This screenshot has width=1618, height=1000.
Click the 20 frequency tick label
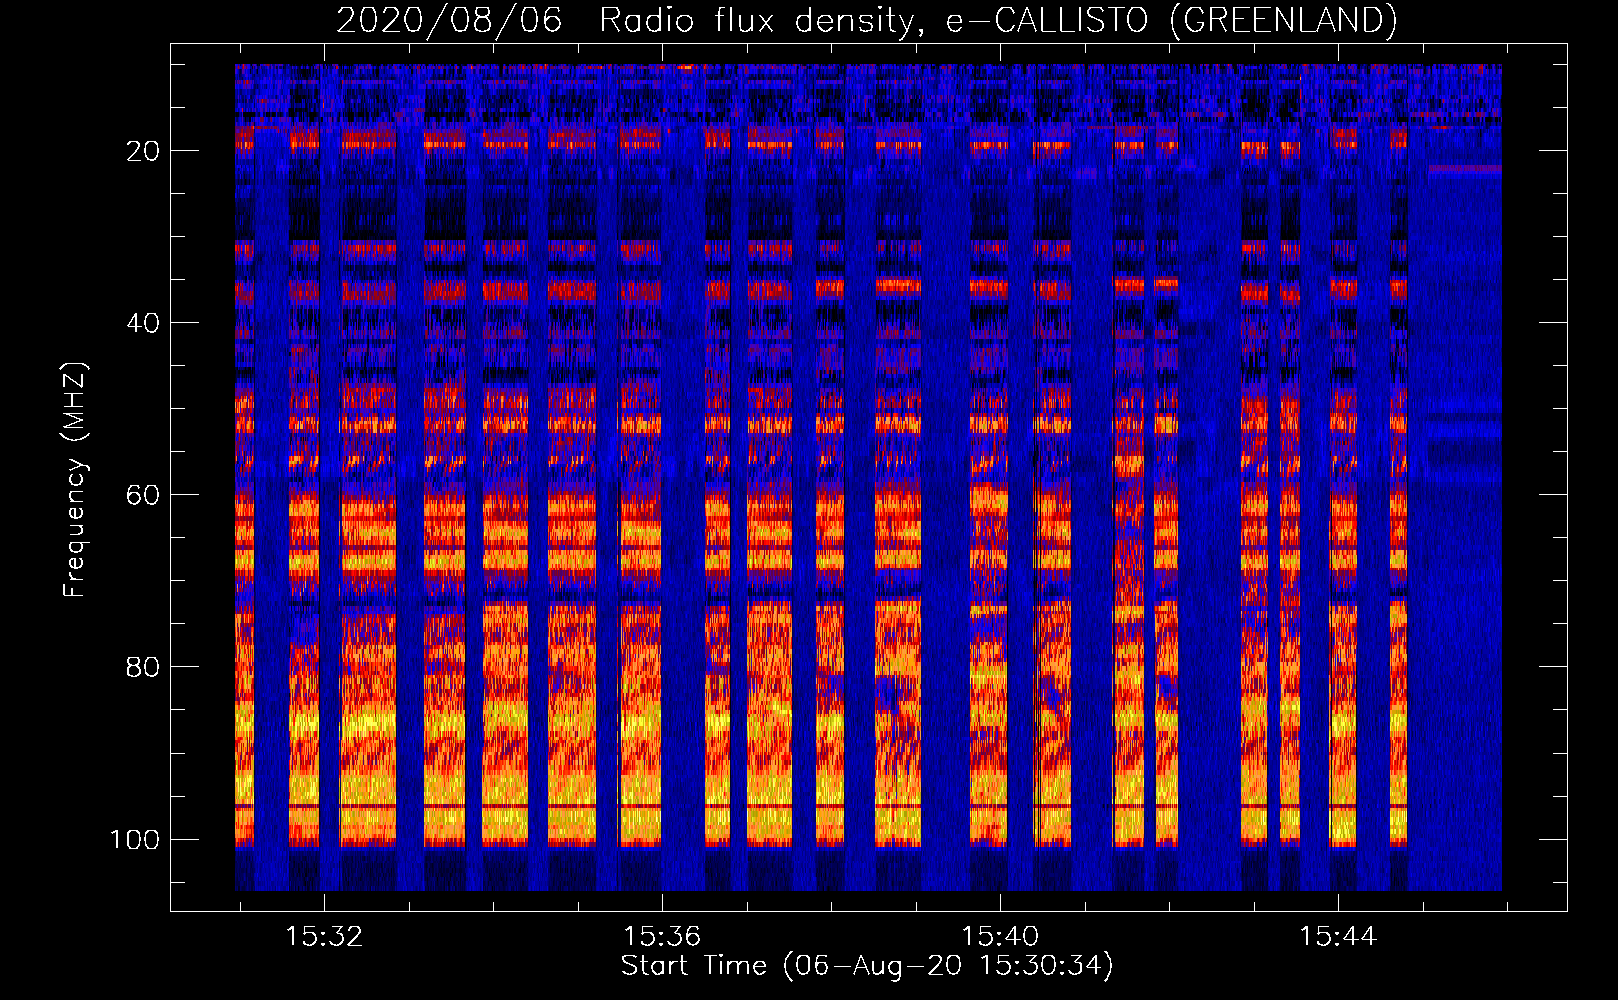(x=143, y=151)
